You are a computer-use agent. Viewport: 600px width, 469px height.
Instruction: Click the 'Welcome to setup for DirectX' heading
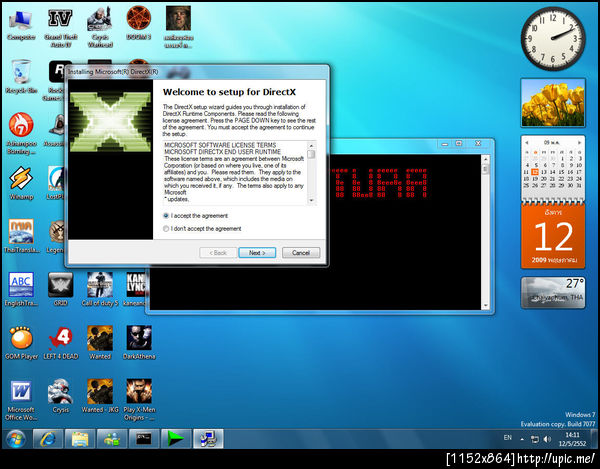229,92
